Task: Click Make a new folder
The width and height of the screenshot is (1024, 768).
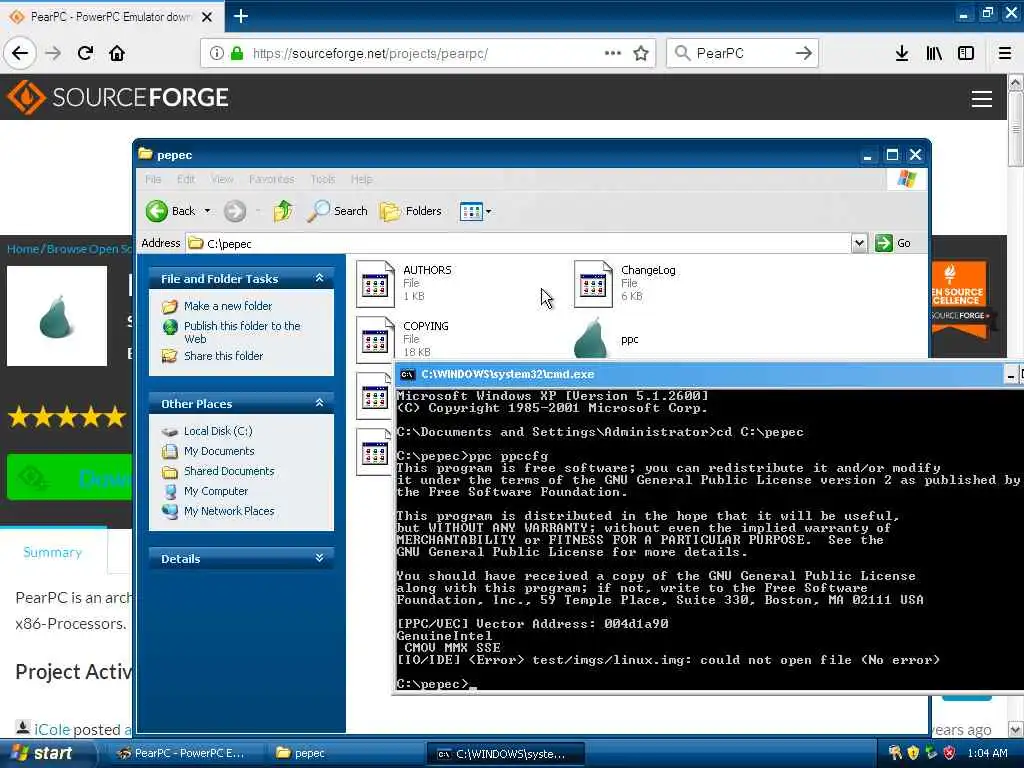Action: pyautogui.click(x=228, y=306)
